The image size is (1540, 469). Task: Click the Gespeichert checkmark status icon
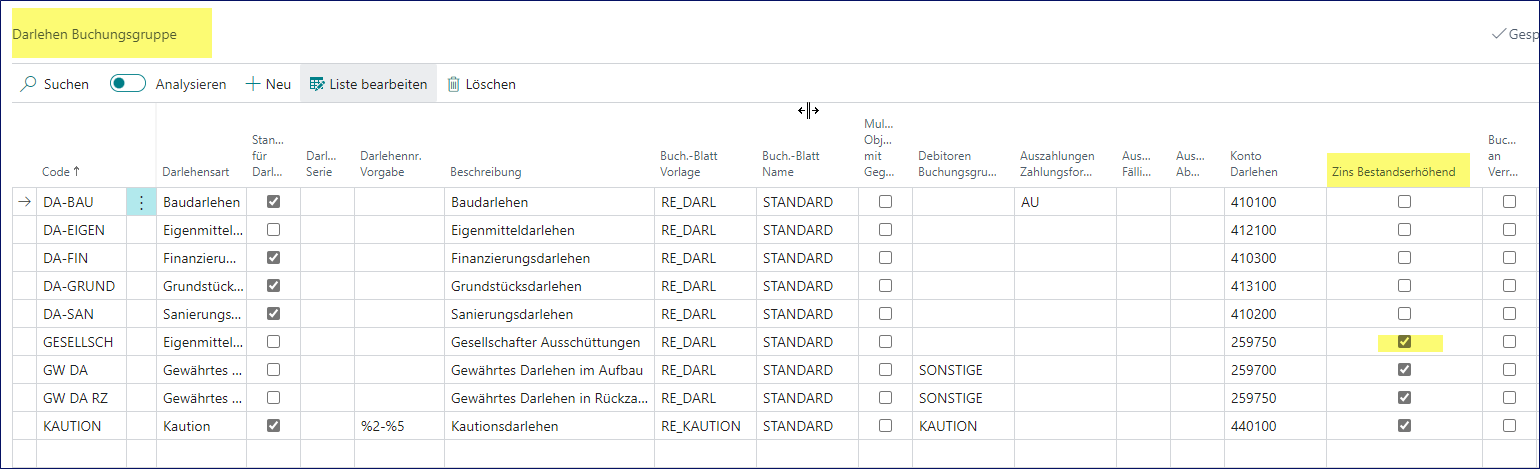[x=1498, y=34]
